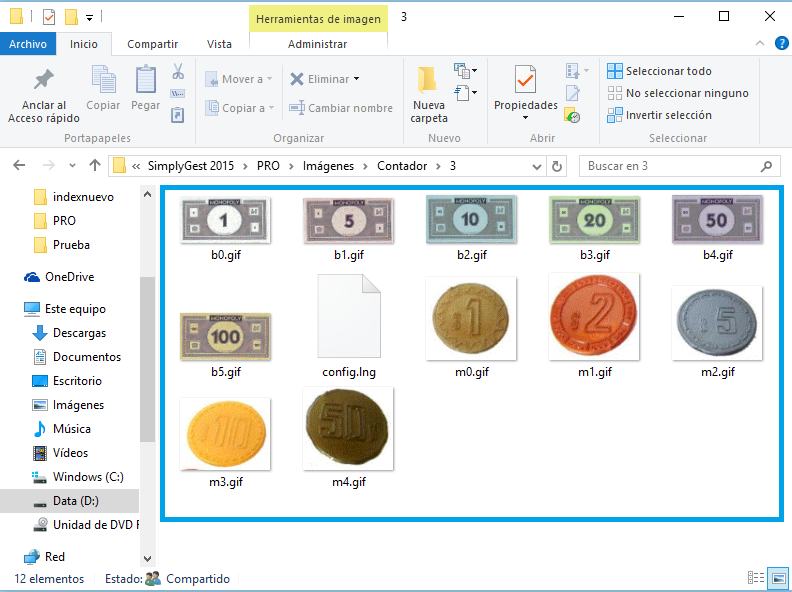
Task: Select the b3.gif 20 banknote thumbnail
Action: click(x=595, y=220)
